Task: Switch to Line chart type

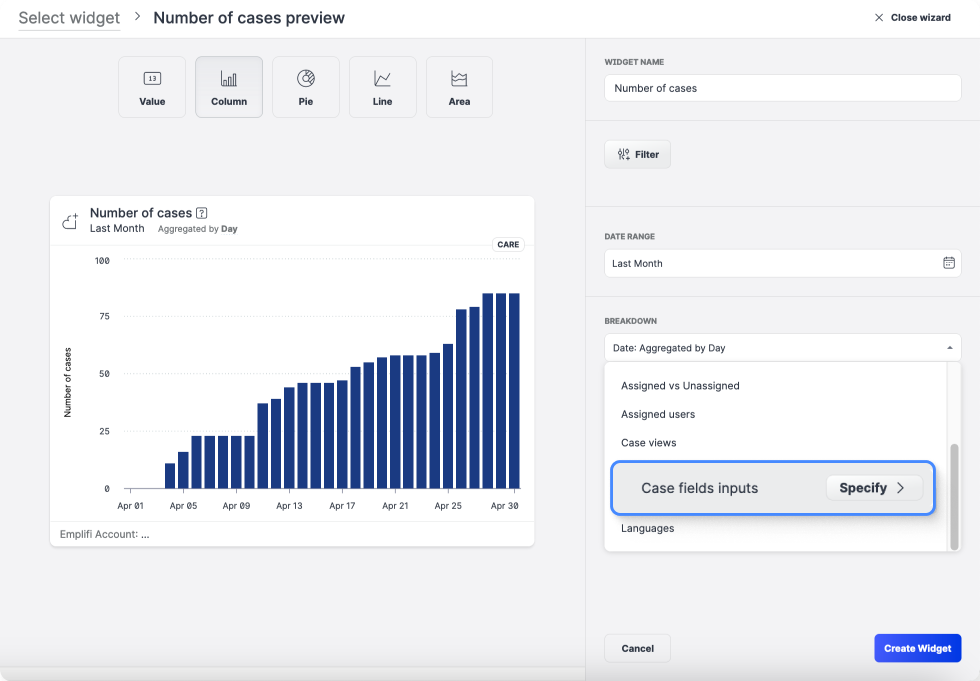Action: (x=382, y=87)
